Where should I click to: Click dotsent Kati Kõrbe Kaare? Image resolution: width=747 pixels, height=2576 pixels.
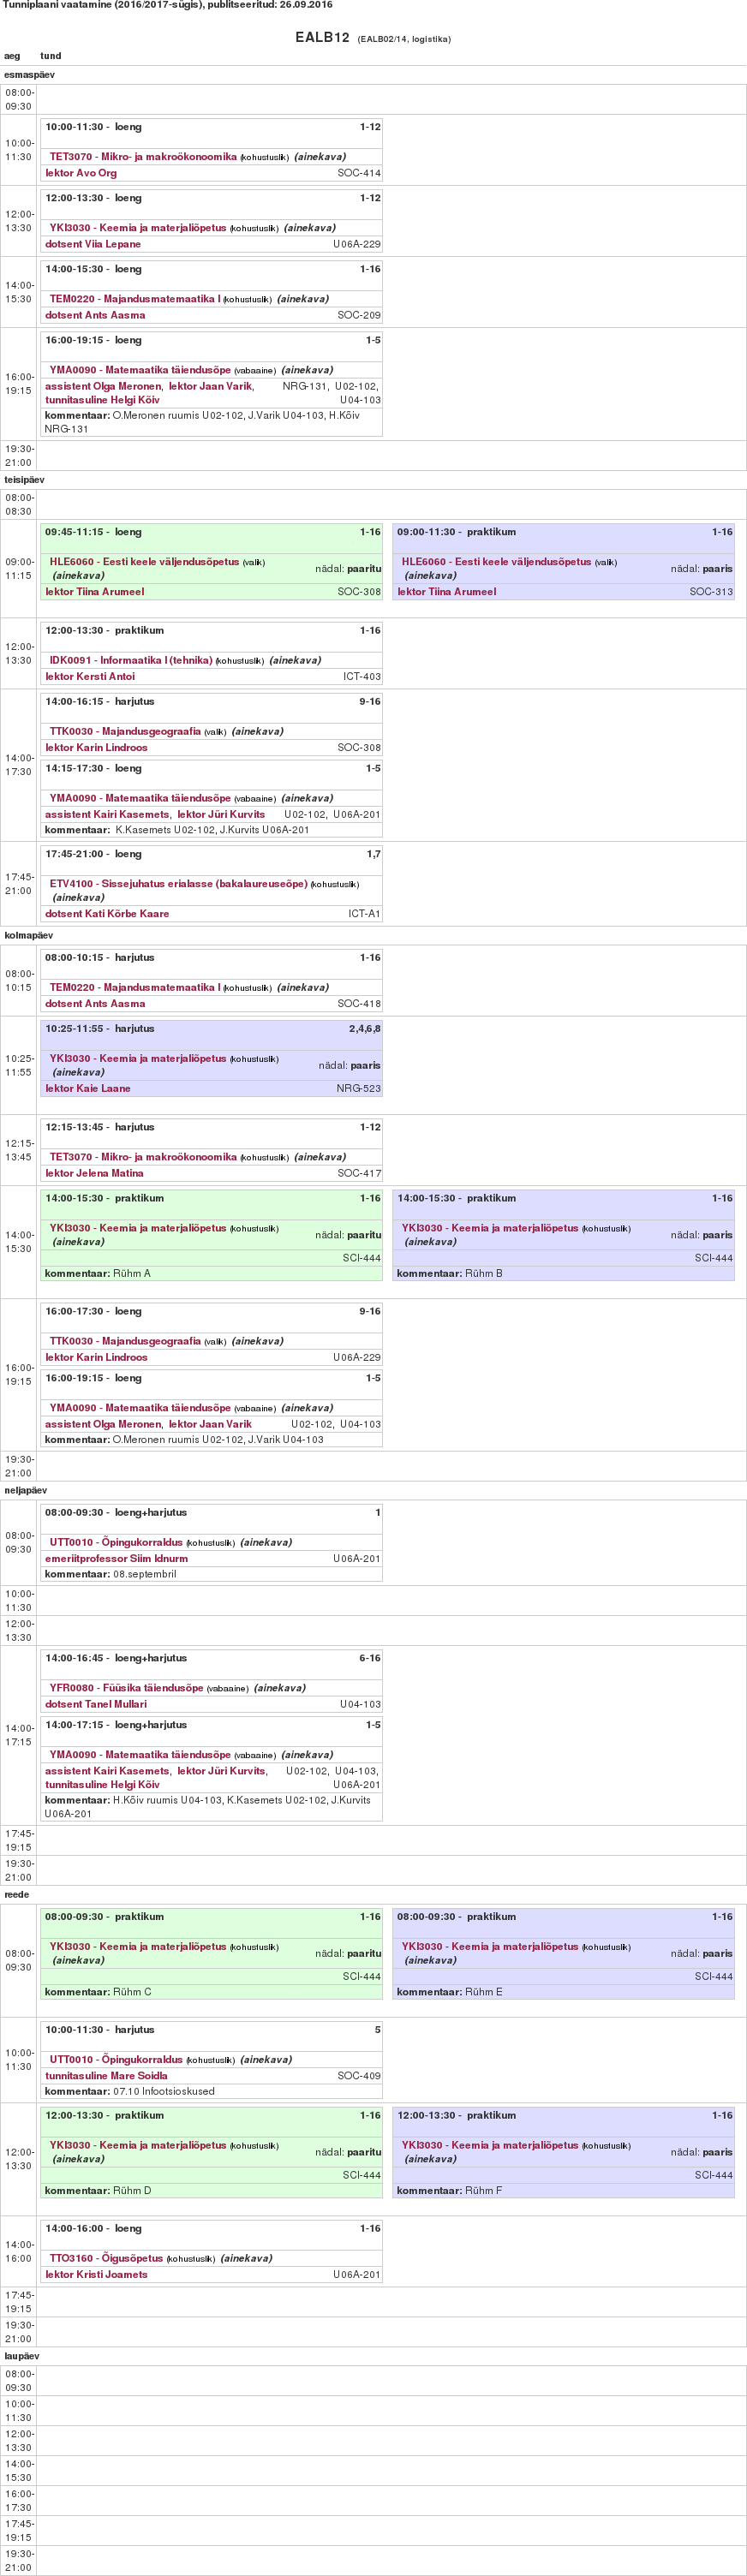(107, 913)
